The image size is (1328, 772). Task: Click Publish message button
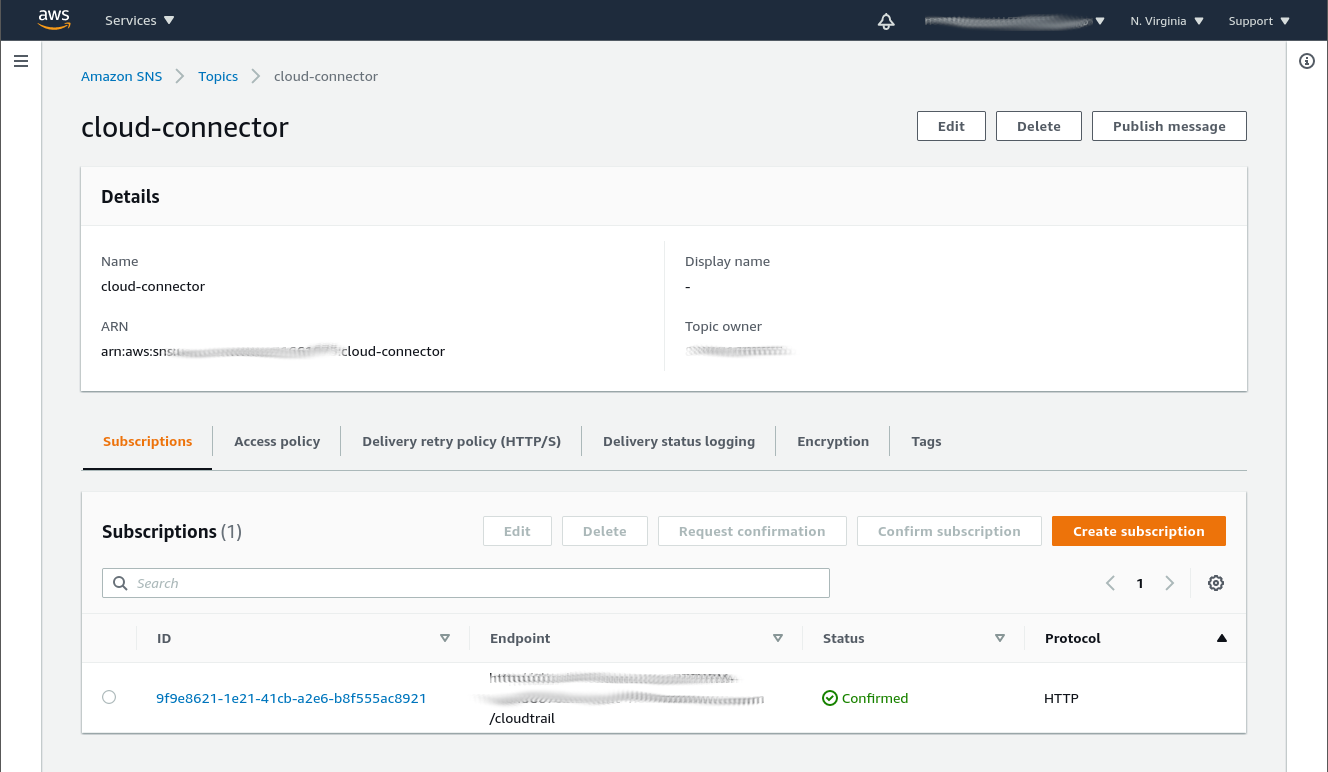click(1169, 126)
